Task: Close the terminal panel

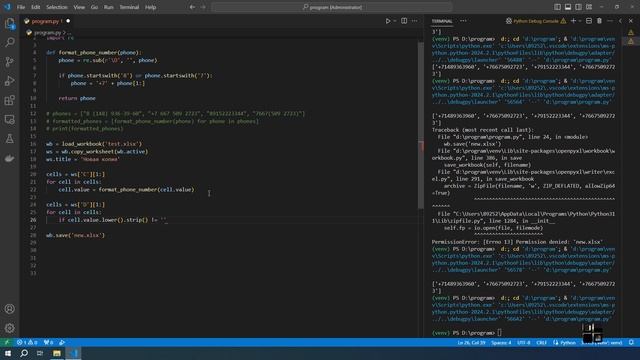Action: 631,21
